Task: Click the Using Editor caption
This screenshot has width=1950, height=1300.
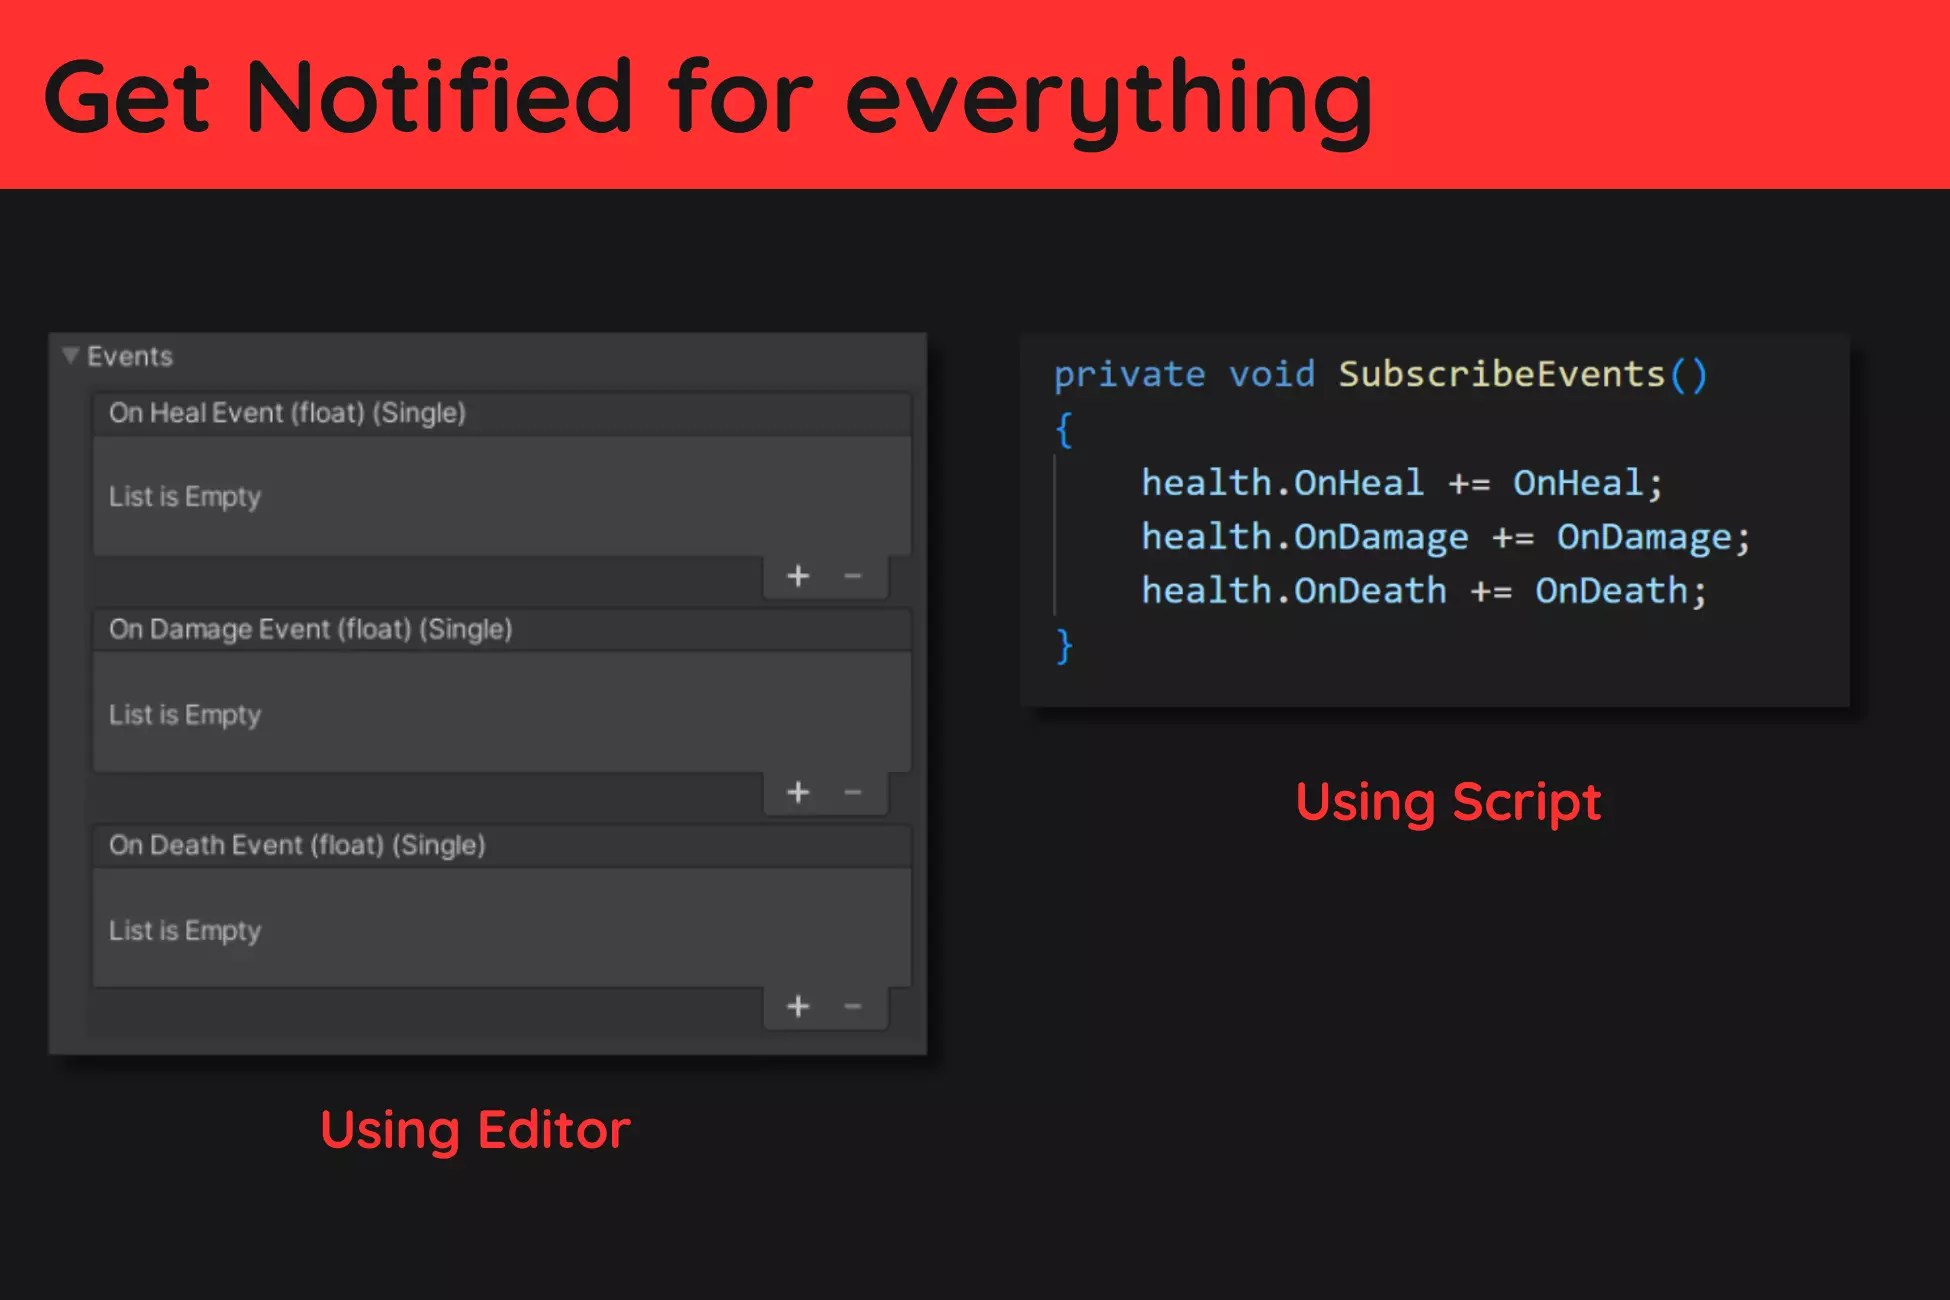Action: 475,1130
